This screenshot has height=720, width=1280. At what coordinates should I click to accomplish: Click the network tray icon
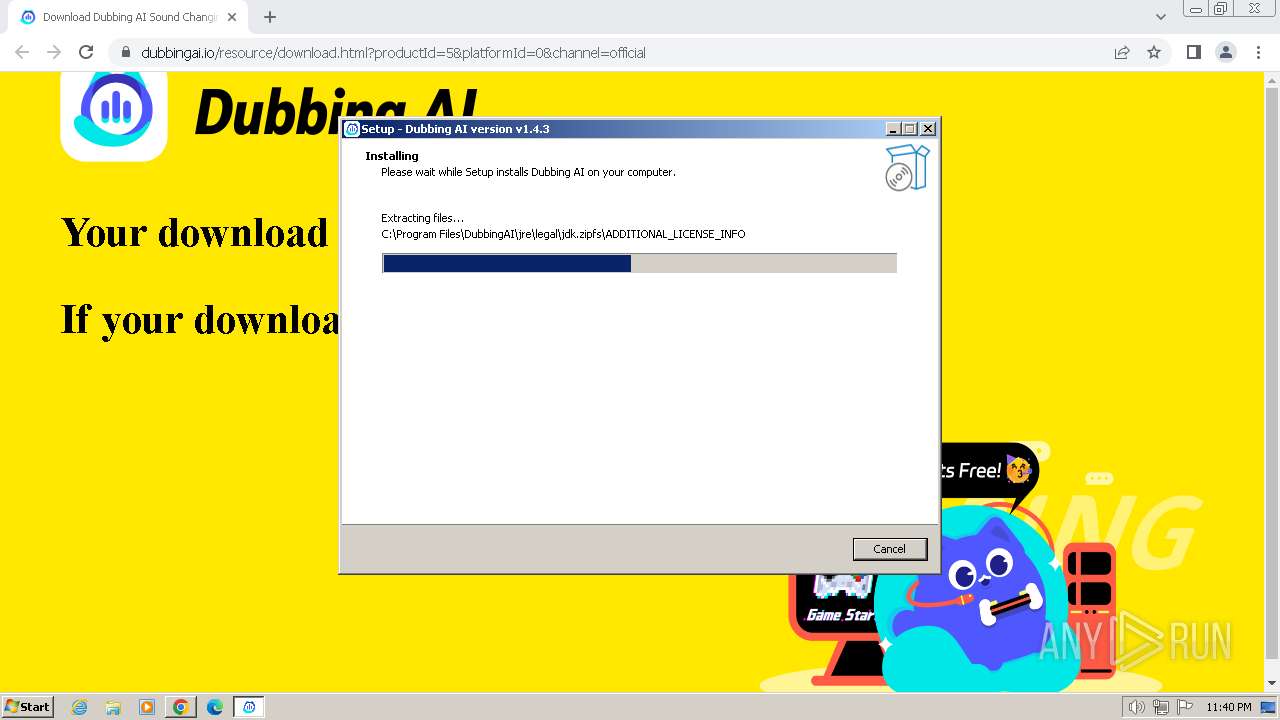coord(1160,707)
